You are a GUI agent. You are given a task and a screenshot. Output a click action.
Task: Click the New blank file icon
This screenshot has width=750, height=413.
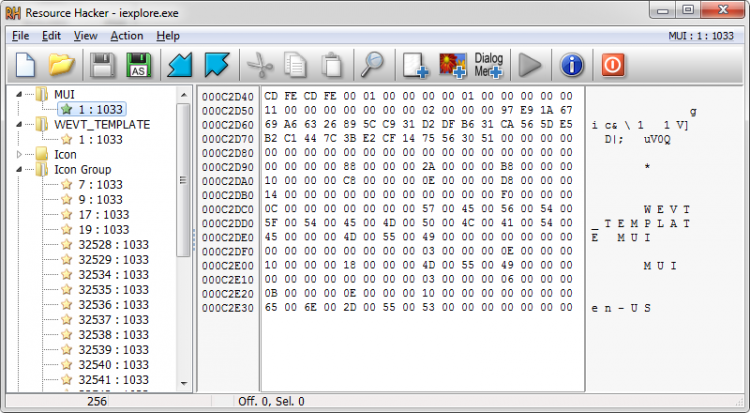25,65
